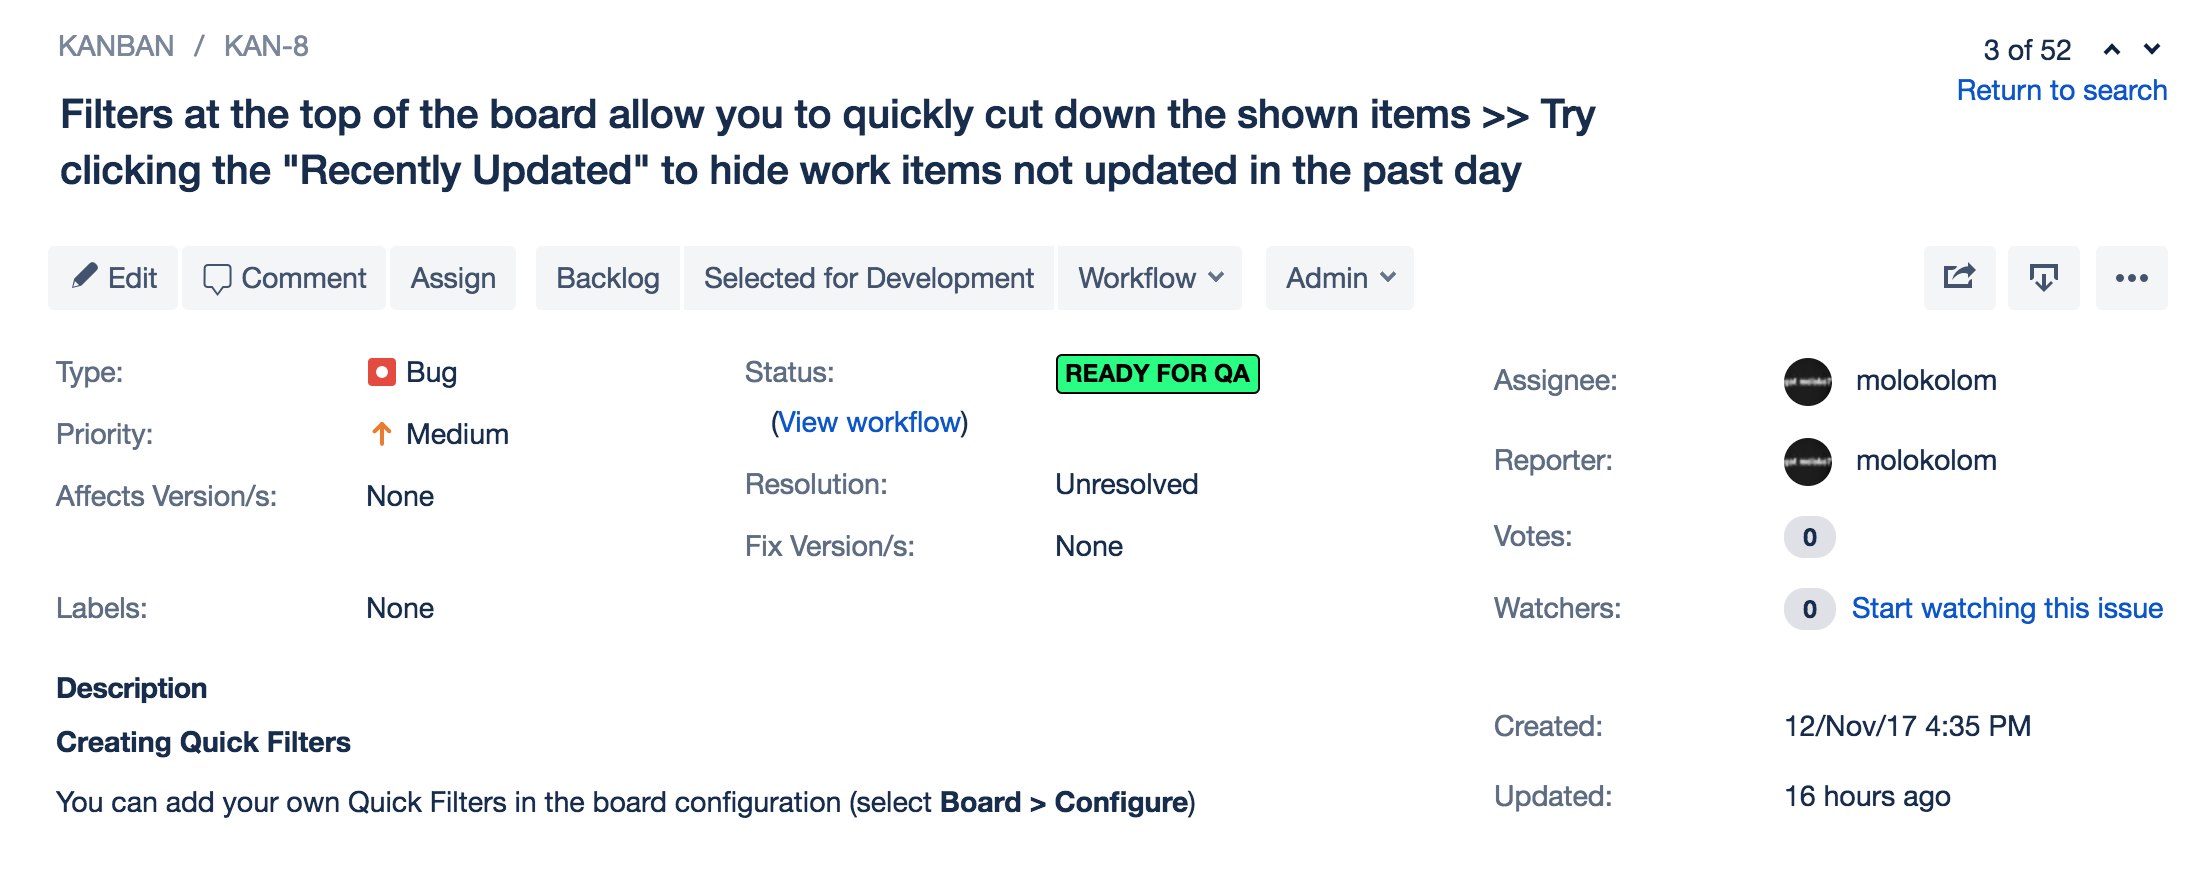The width and height of the screenshot is (2208, 872).
Task: Expand the Workflow dropdown
Action: pos(1150,278)
